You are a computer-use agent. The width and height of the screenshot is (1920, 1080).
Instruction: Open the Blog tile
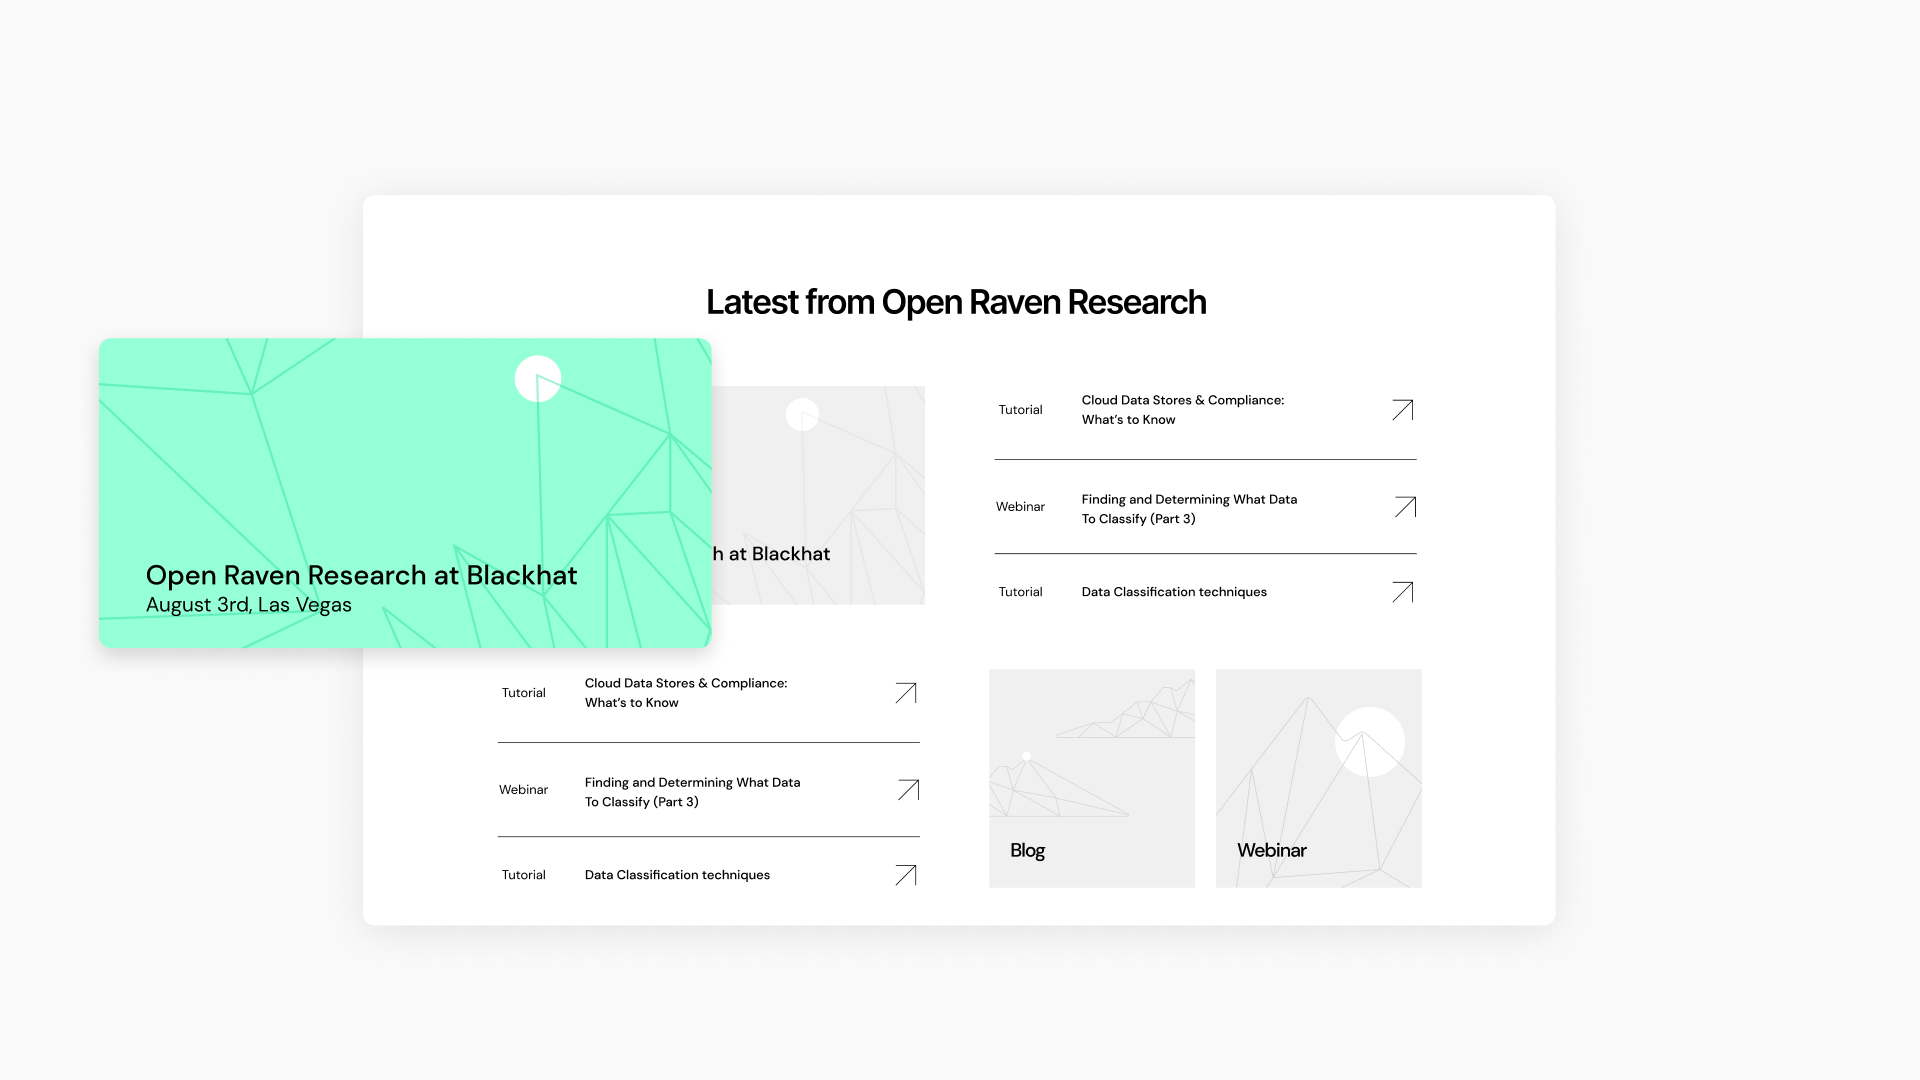(x=1092, y=778)
